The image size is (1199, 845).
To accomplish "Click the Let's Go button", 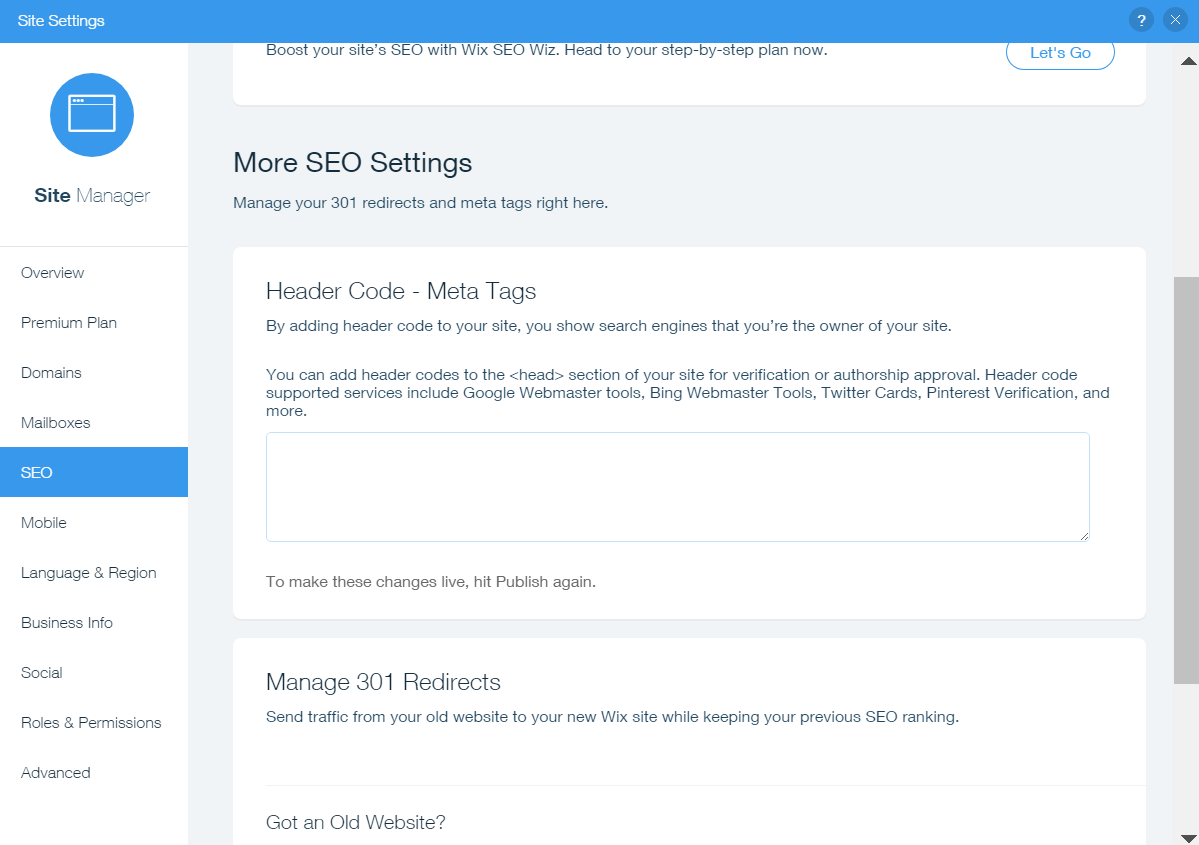I will click(x=1060, y=53).
